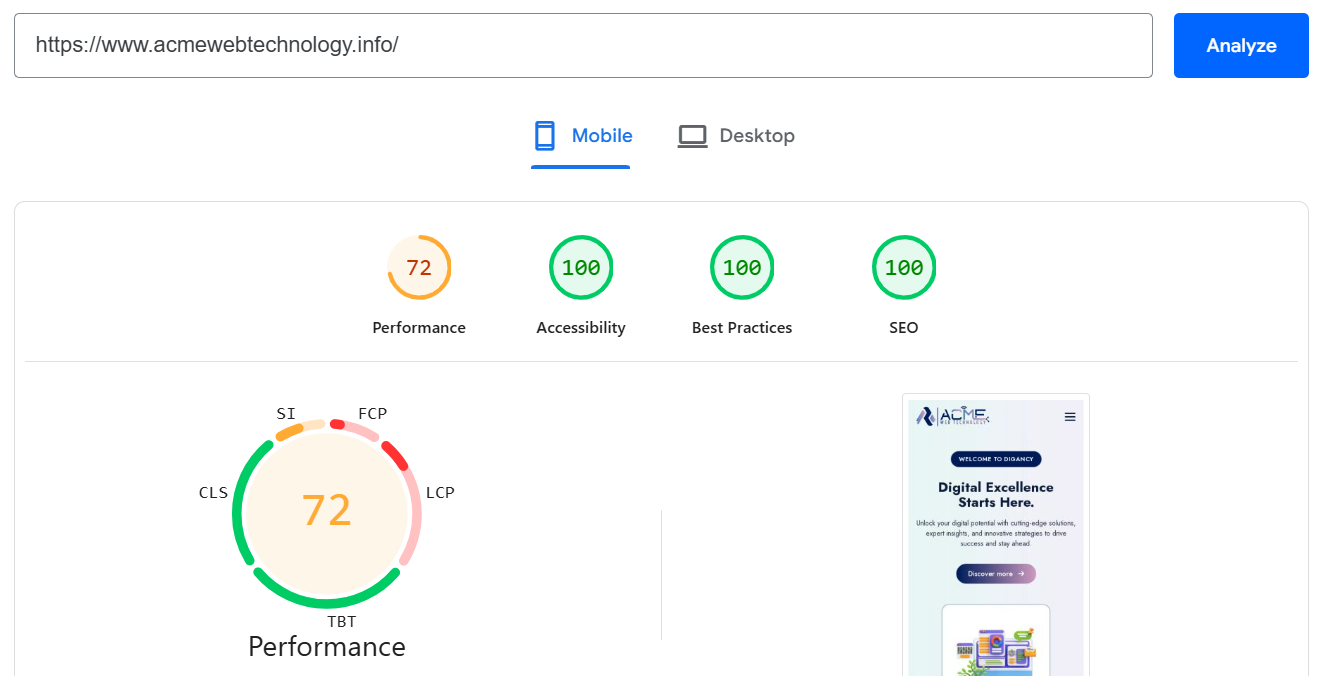
Task: Click the desktop monitor icon next to Desktop
Action: point(692,134)
